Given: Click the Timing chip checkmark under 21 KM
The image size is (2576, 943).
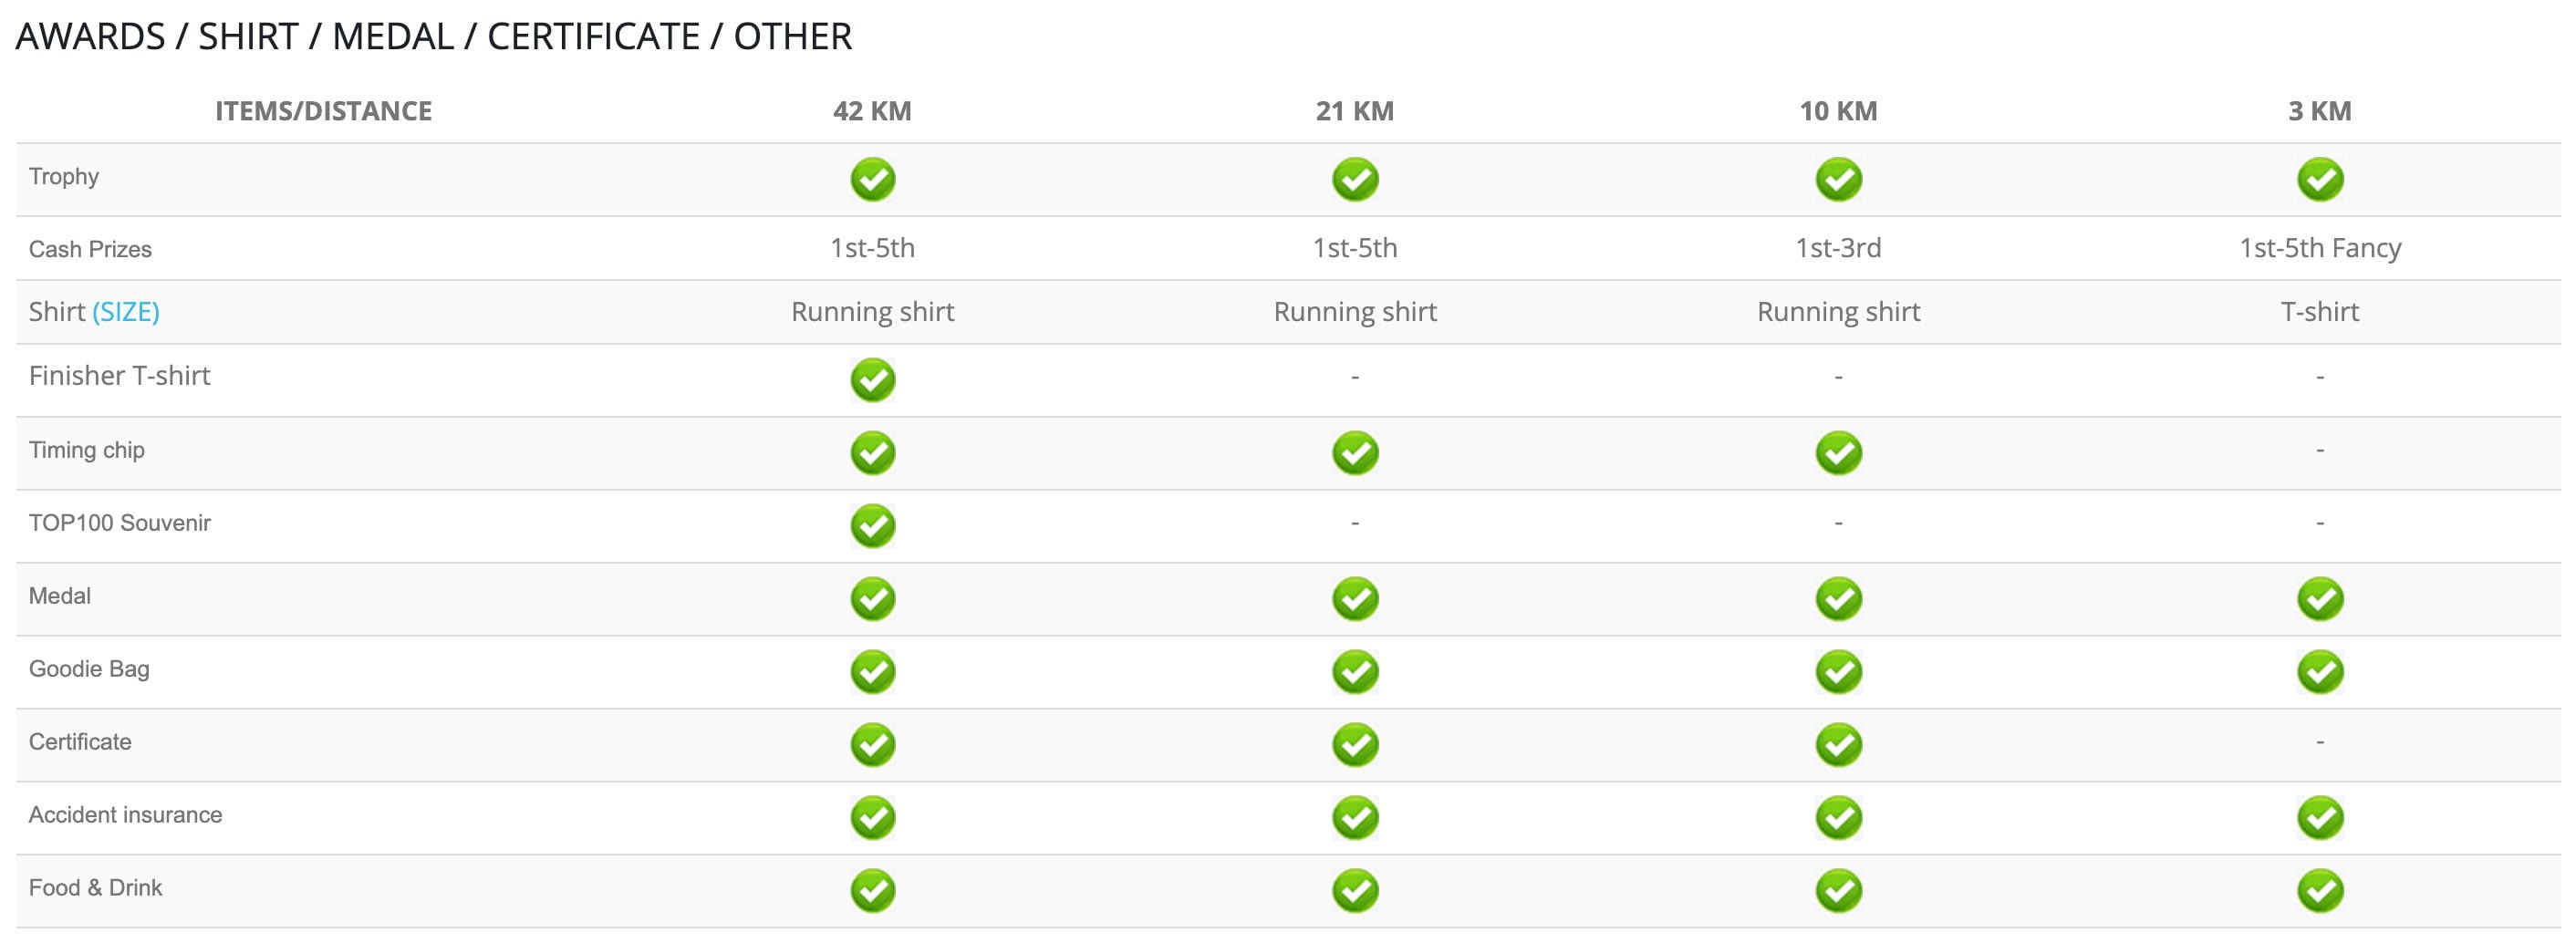Looking at the screenshot, I should click(1355, 453).
